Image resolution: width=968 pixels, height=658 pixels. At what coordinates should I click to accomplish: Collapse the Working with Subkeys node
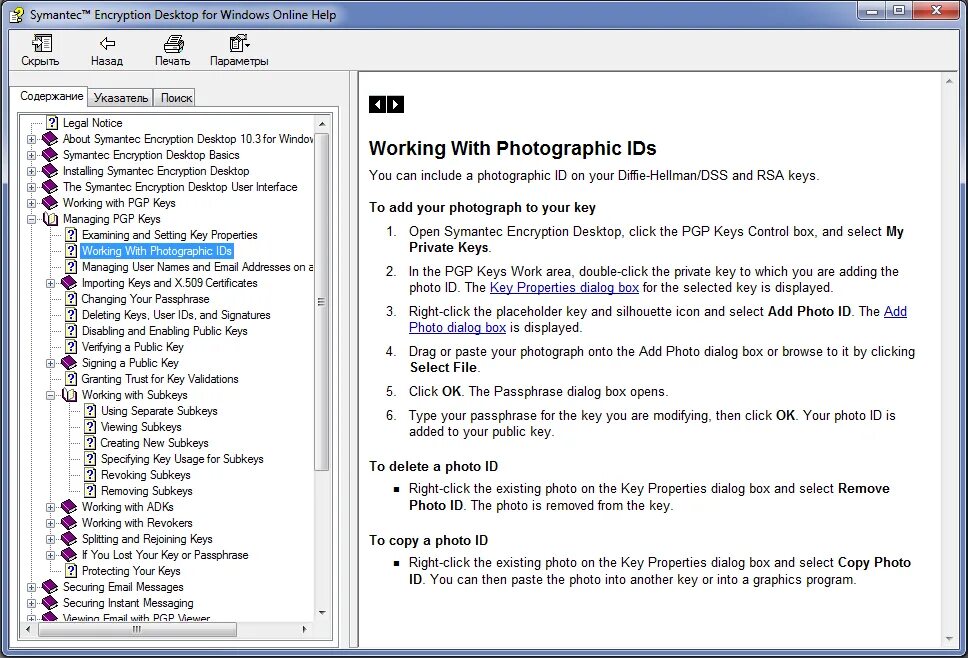pyautogui.click(x=51, y=396)
